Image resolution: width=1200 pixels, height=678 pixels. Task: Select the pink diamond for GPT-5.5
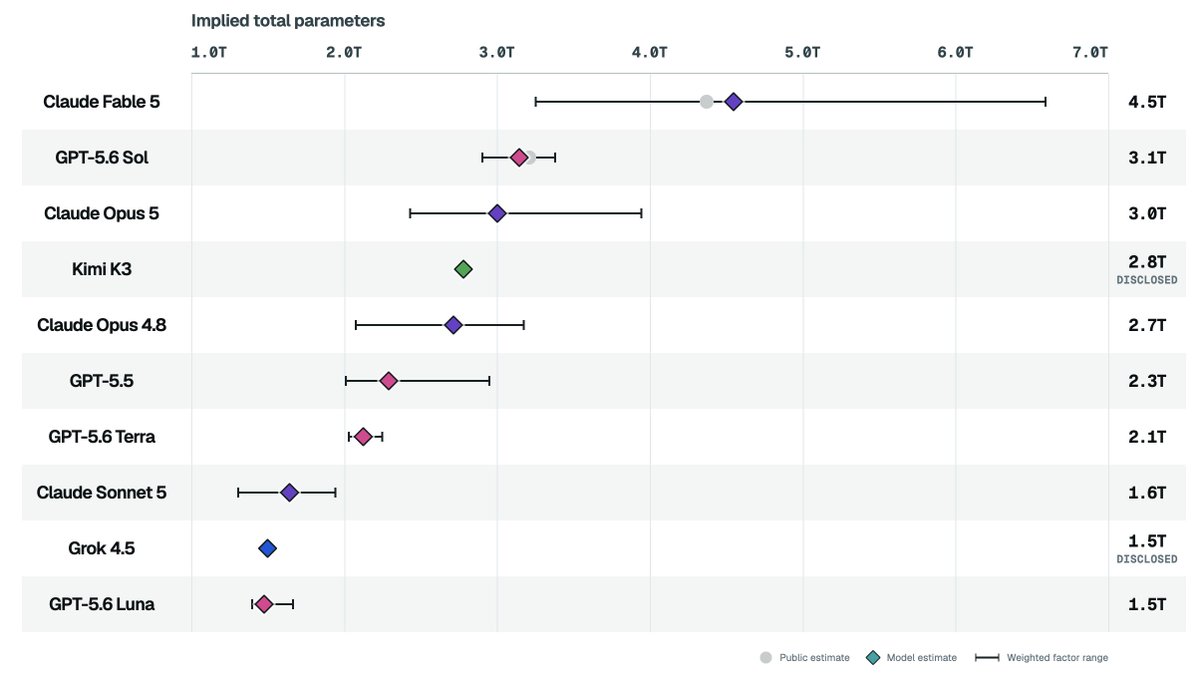389,380
